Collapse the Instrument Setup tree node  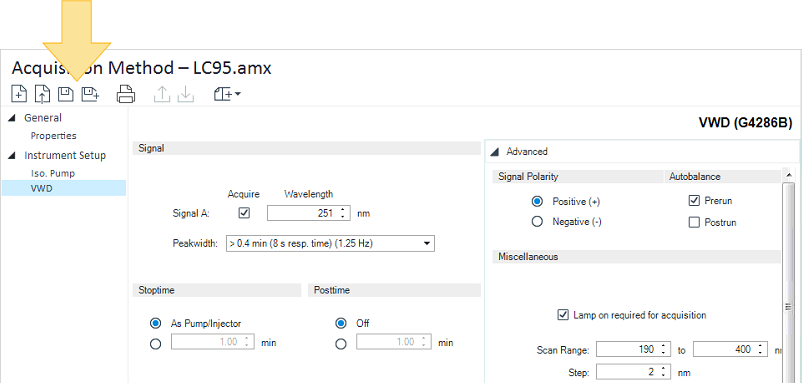(x=11, y=155)
